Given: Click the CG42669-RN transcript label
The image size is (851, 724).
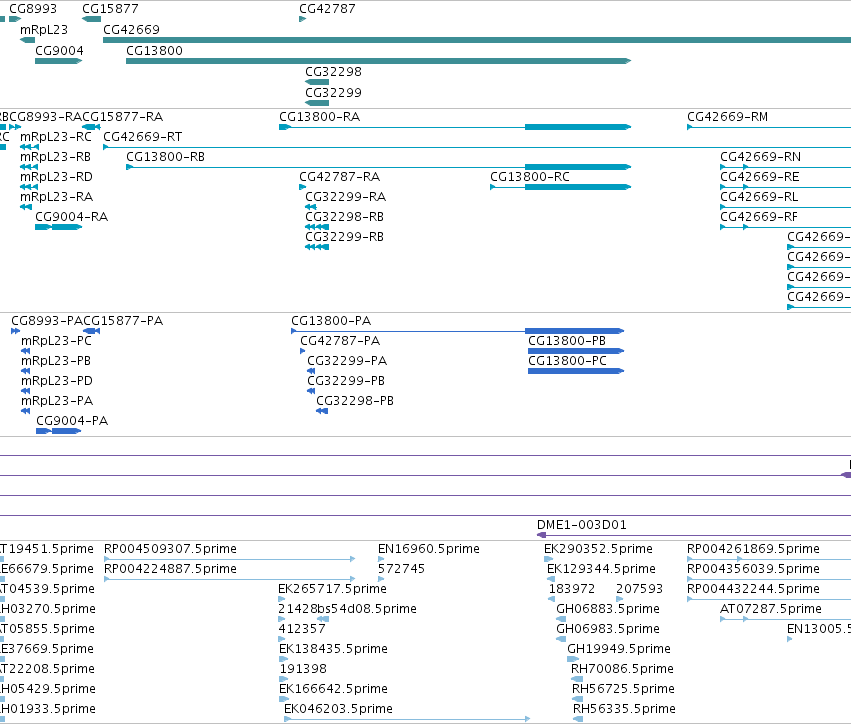Looking at the screenshot, I should (760, 157).
